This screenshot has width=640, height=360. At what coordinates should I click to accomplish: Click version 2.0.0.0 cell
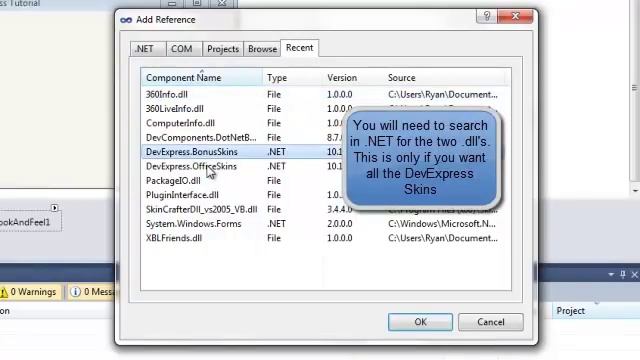(x=340, y=224)
